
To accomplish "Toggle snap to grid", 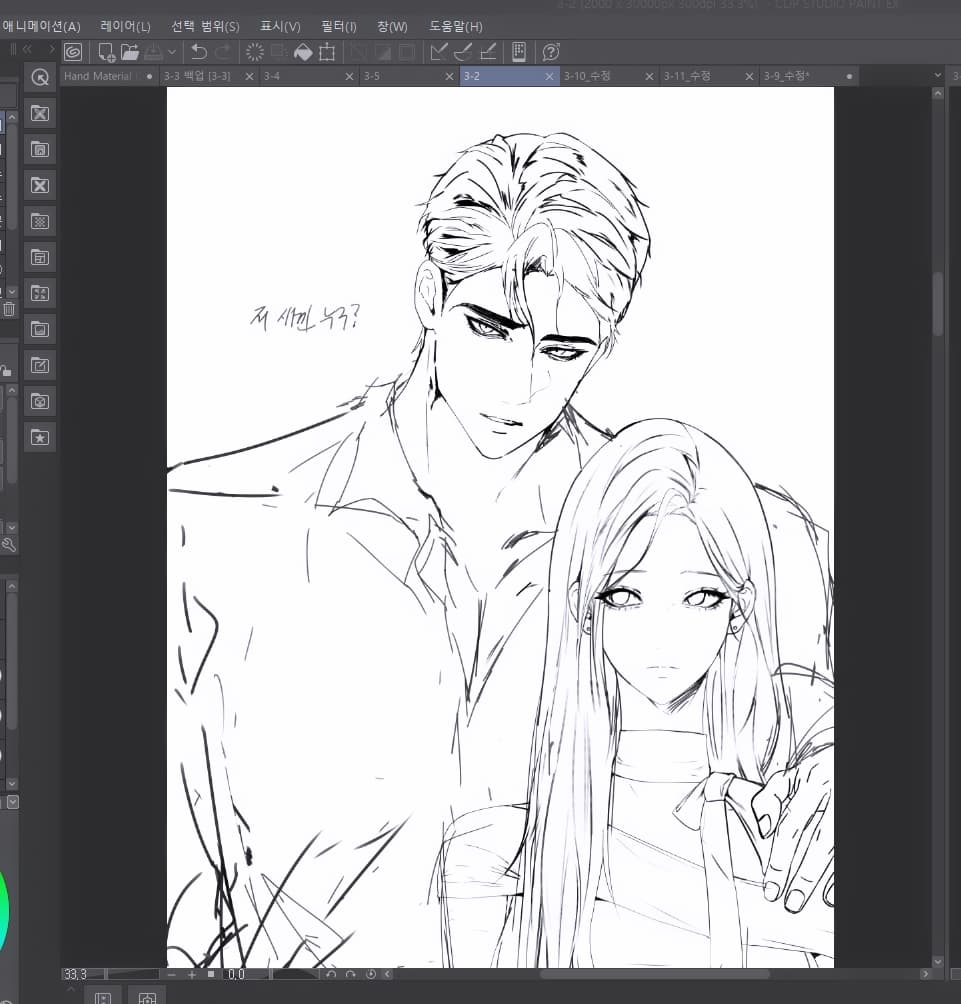I will point(488,52).
